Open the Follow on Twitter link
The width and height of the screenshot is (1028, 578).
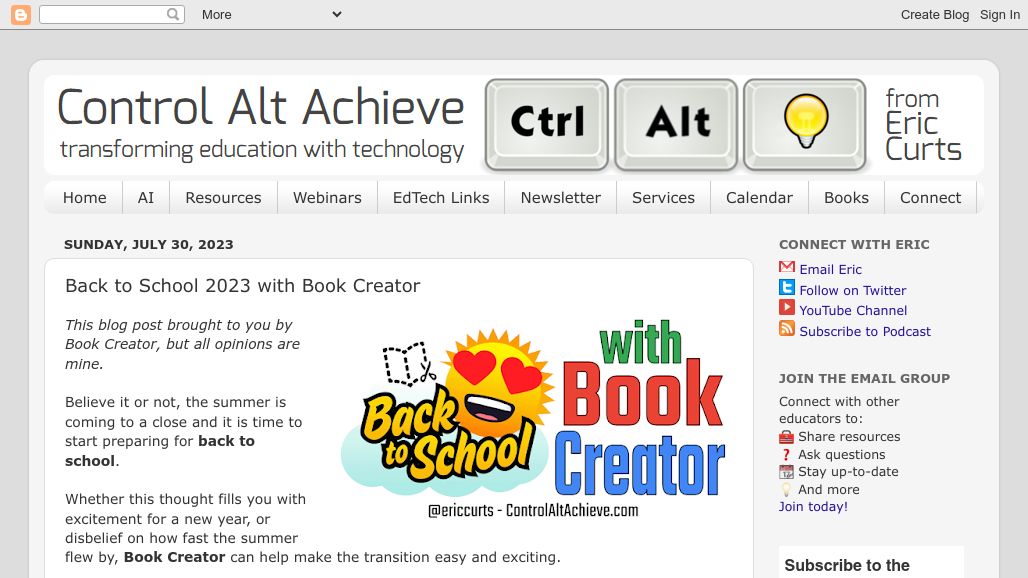pyautogui.click(x=852, y=290)
